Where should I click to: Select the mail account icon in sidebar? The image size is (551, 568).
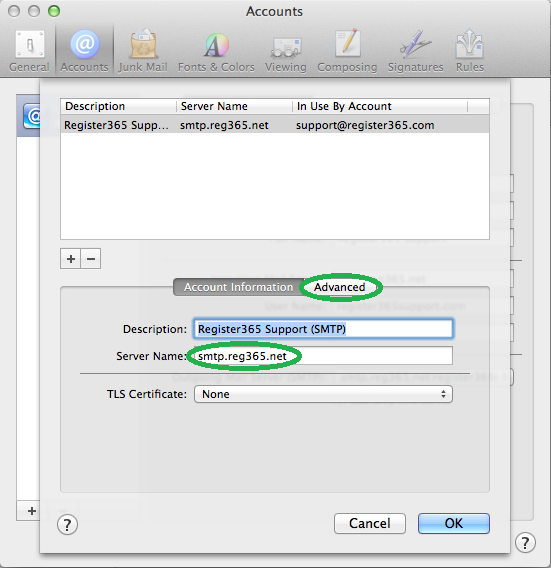pyautogui.click(x=32, y=116)
